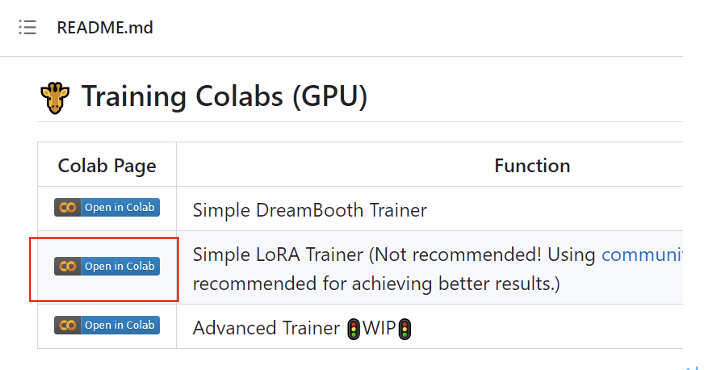Click Colab logo in Advanced Trainer badge
This screenshot has height=370, width=712.
point(68,325)
